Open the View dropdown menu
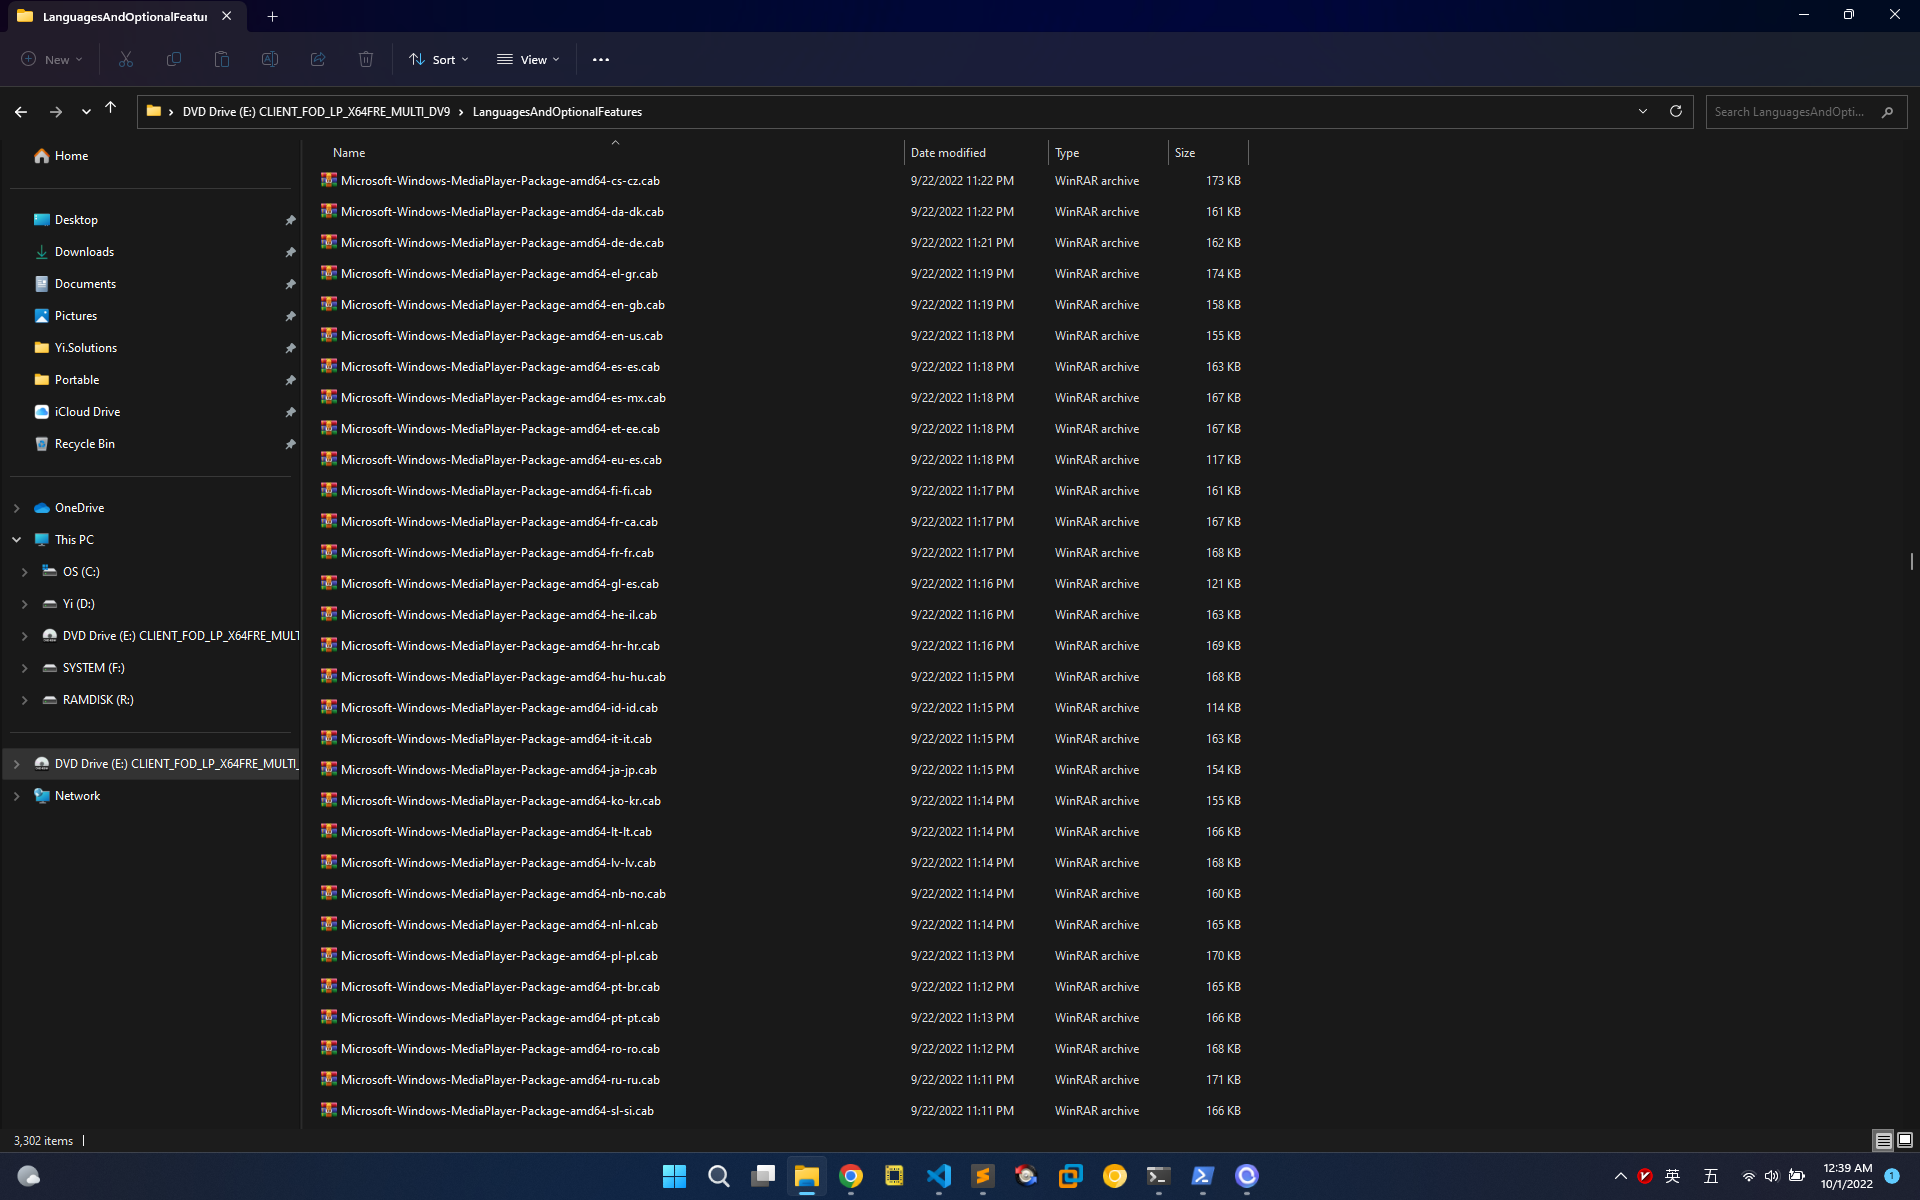This screenshot has height=1200, width=1920. click(x=528, y=60)
